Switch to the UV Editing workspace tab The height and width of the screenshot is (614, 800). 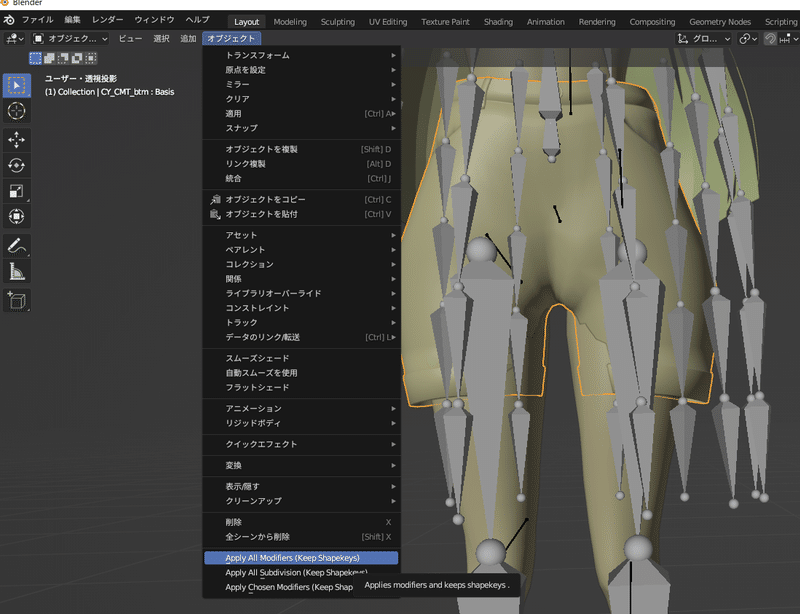pos(388,21)
